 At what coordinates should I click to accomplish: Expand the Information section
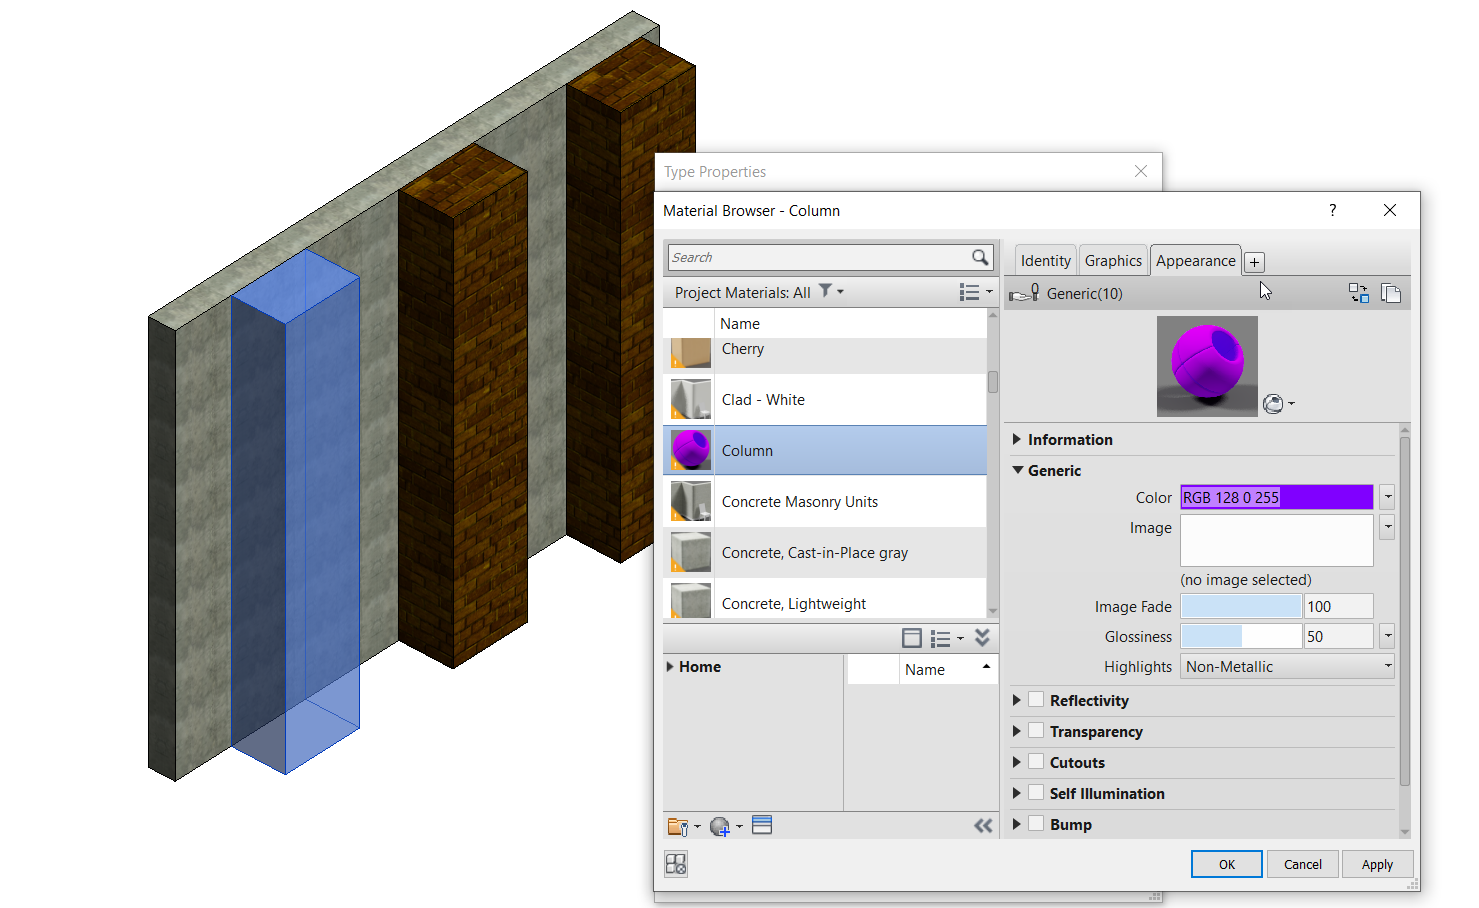point(1018,439)
